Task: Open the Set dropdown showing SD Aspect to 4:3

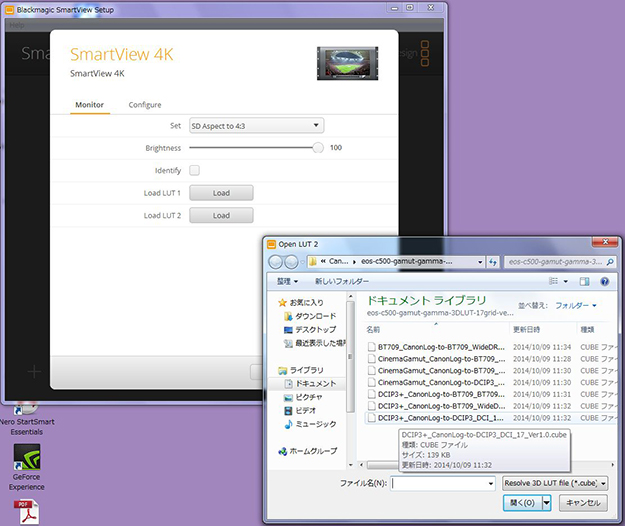Action: click(257, 125)
